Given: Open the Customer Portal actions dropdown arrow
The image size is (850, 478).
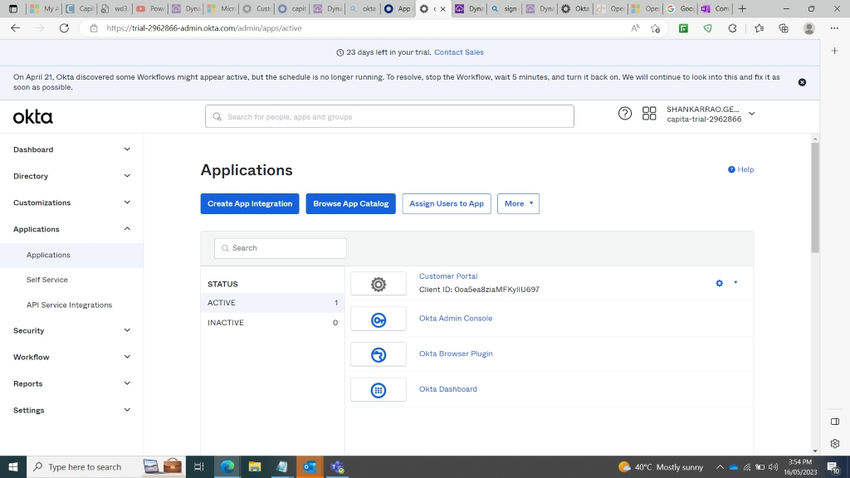Looking at the screenshot, I should click(x=736, y=282).
